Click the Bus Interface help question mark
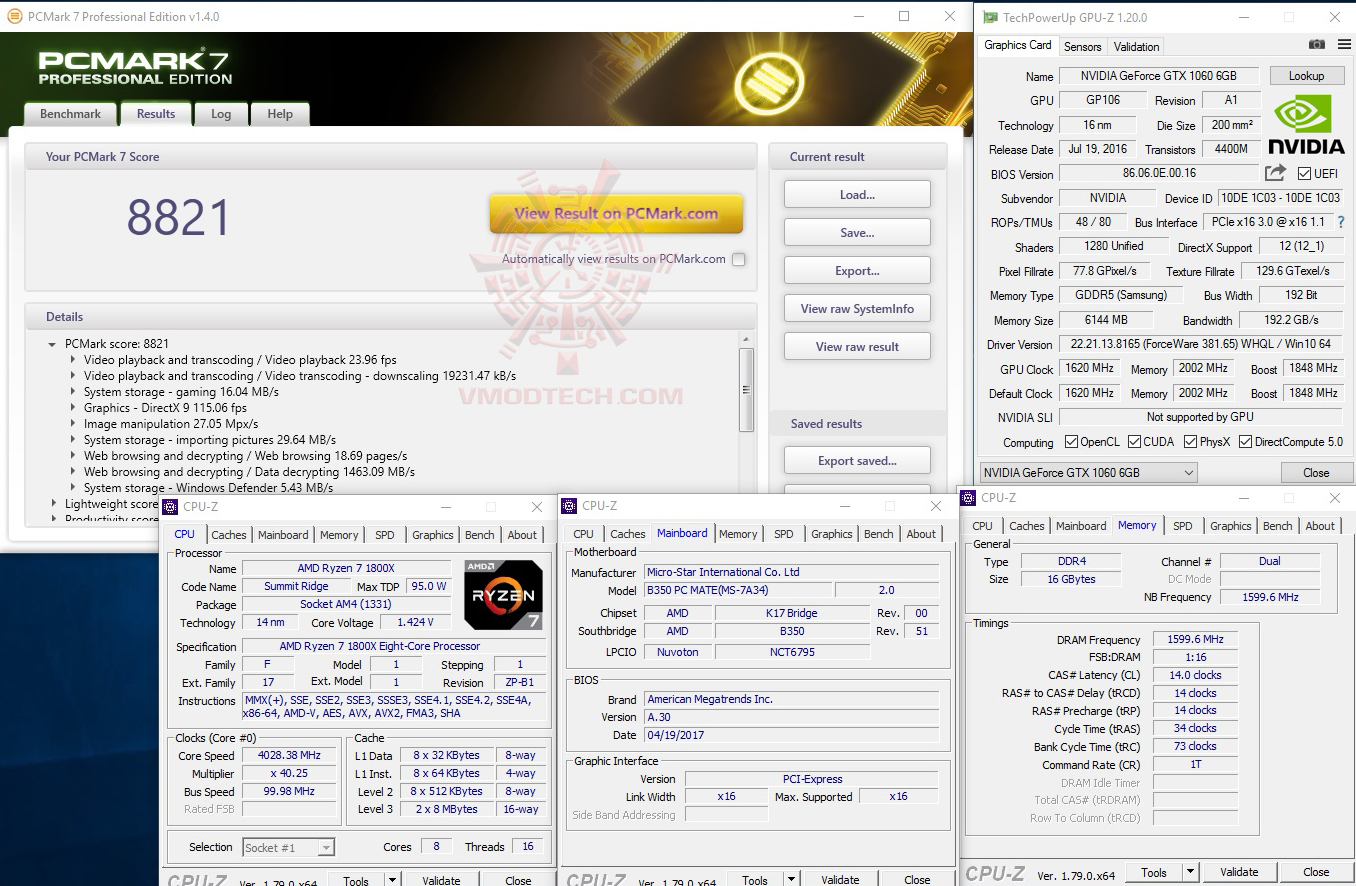 [x=1342, y=222]
